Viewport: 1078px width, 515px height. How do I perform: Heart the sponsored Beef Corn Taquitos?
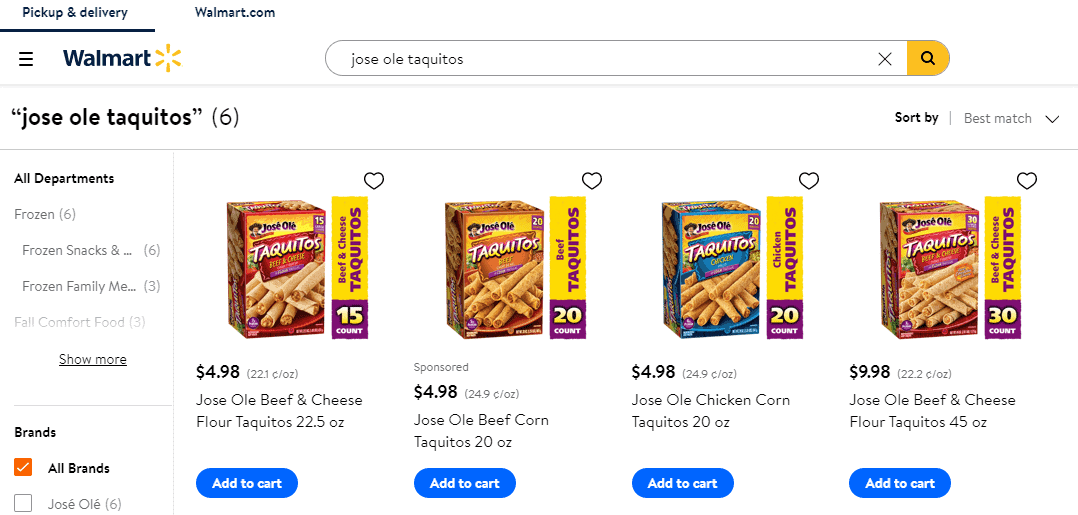coord(592,181)
